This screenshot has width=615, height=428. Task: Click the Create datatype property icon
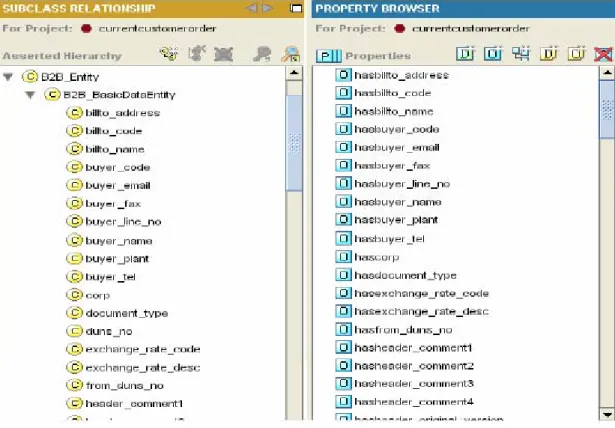coord(465,54)
